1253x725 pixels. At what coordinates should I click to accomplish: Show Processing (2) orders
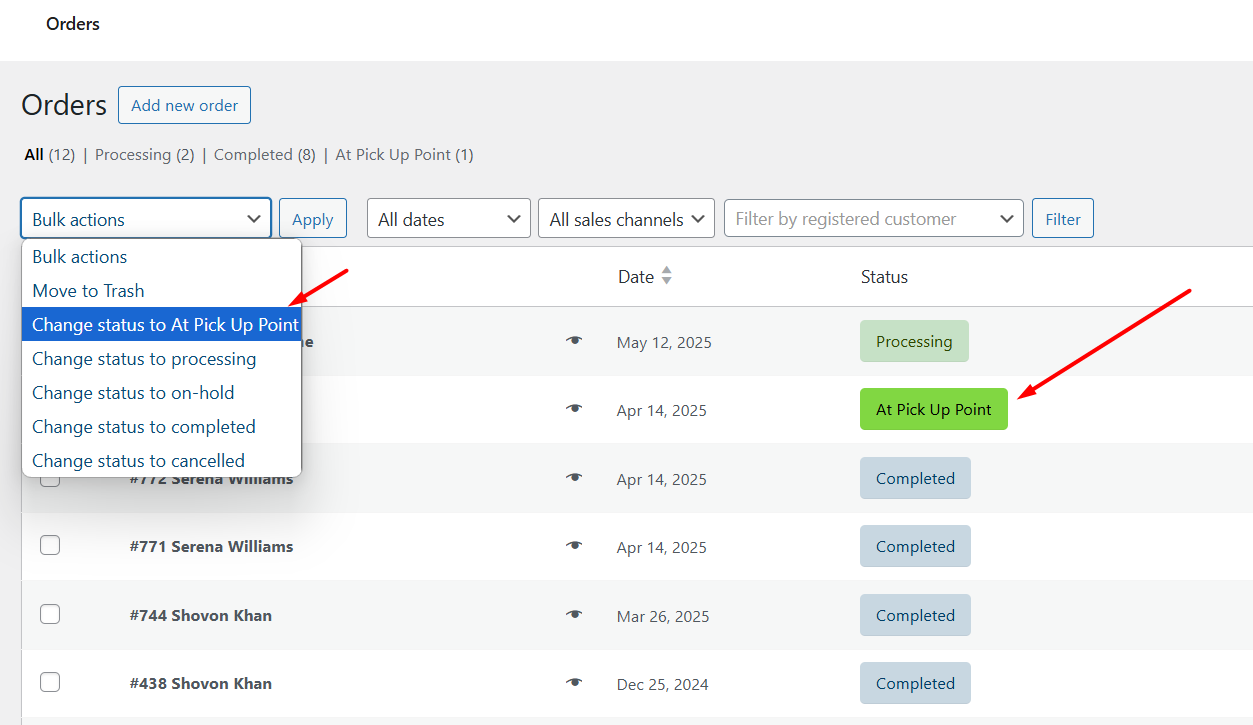pyautogui.click(x=145, y=155)
